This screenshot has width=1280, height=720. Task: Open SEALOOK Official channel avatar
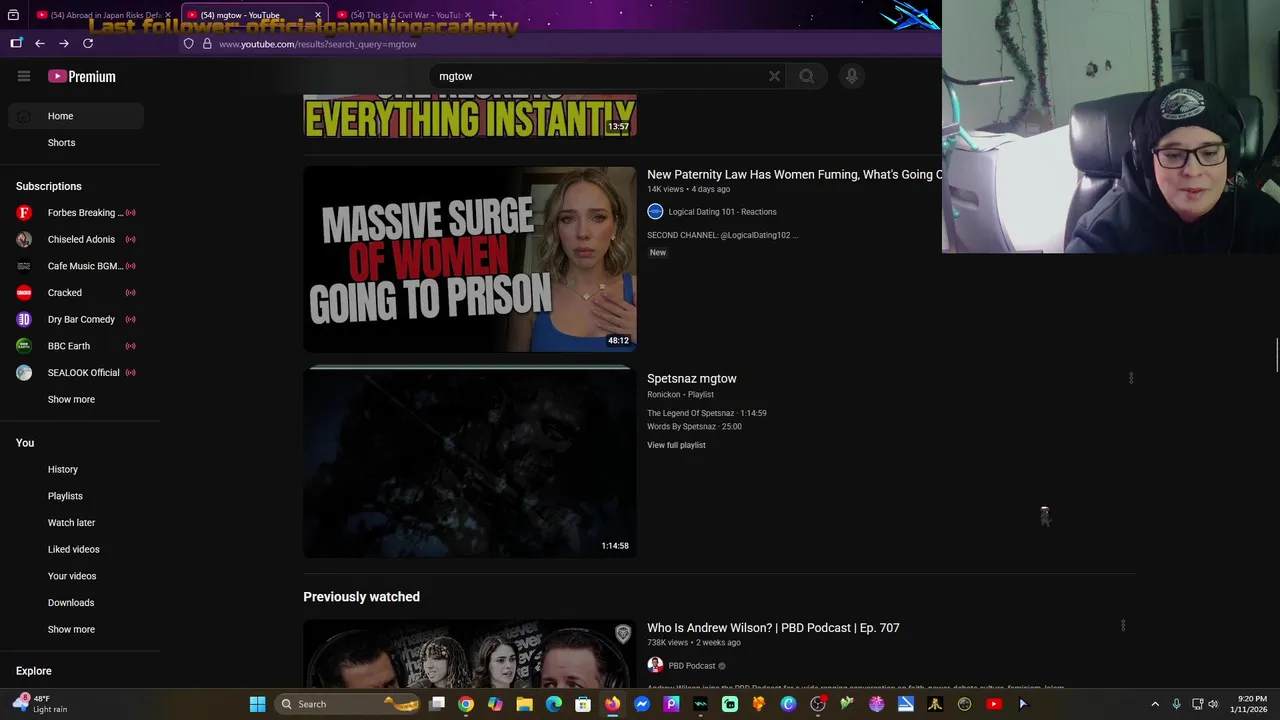click(24, 372)
